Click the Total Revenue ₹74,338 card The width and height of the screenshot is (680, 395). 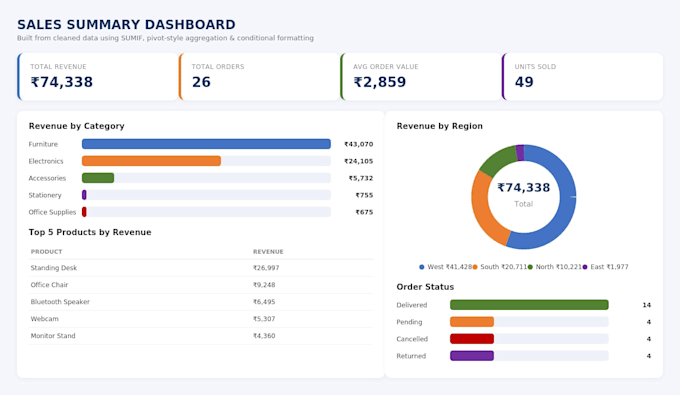[98, 77]
